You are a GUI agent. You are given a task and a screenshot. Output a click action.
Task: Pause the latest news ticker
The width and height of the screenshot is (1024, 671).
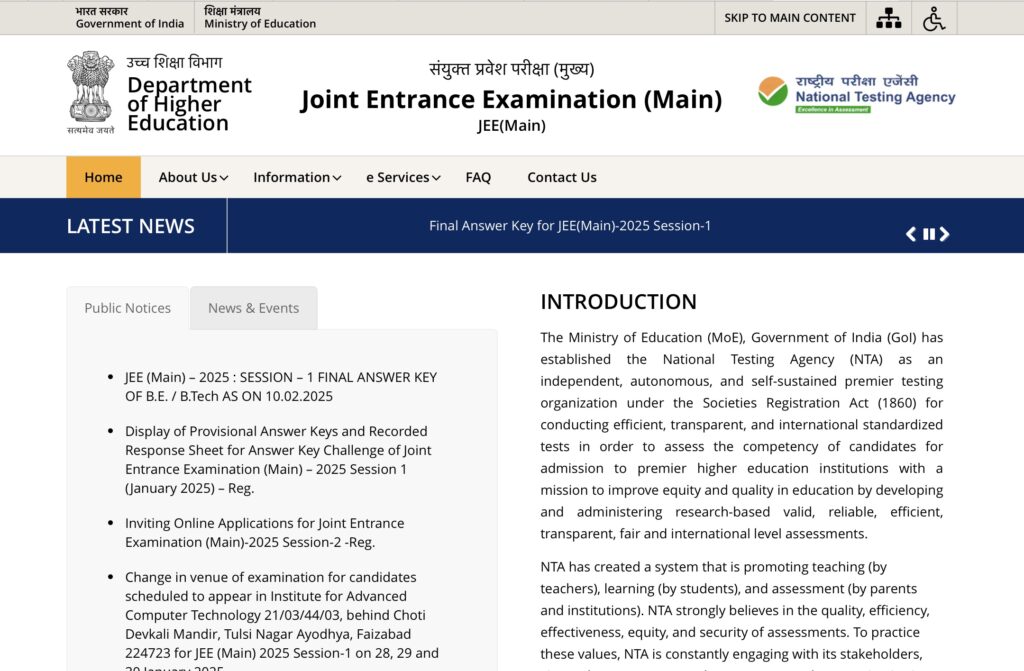(929, 234)
